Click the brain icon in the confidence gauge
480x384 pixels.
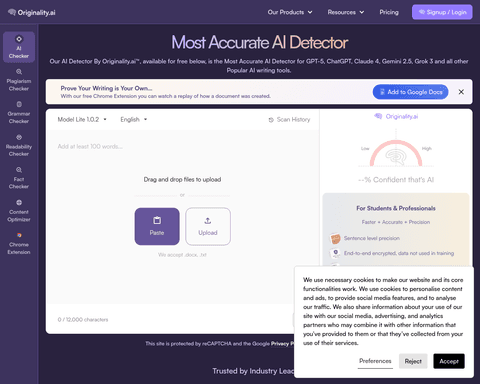(x=396, y=157)
